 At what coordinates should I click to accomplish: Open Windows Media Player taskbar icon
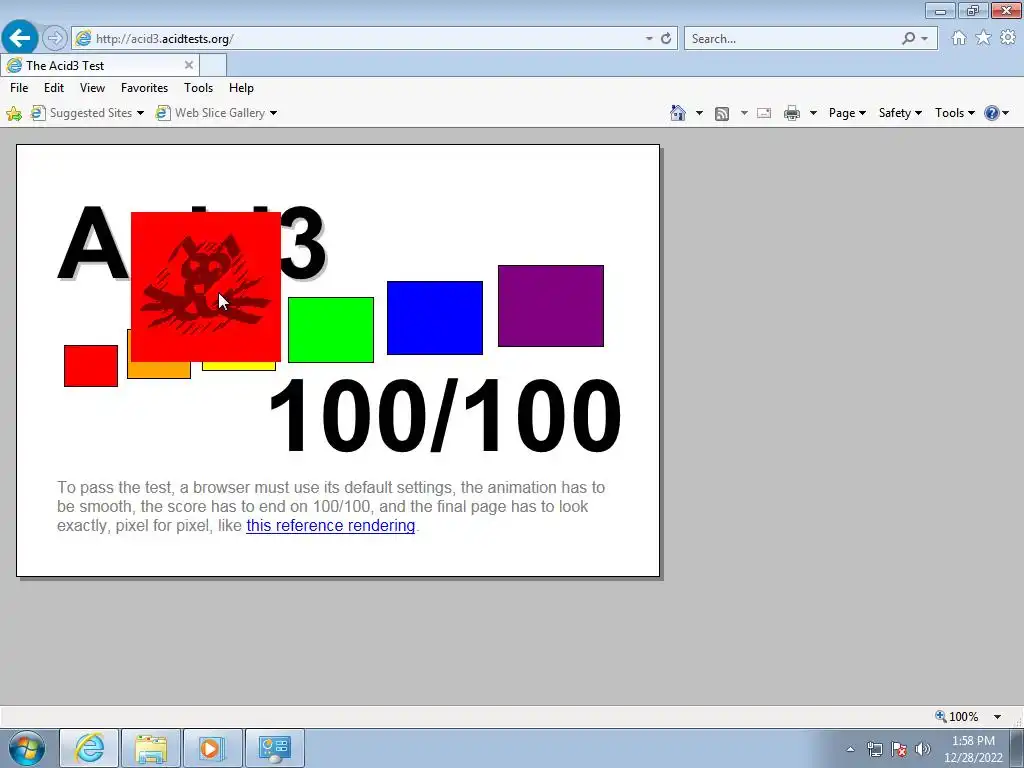coord(212,748)
